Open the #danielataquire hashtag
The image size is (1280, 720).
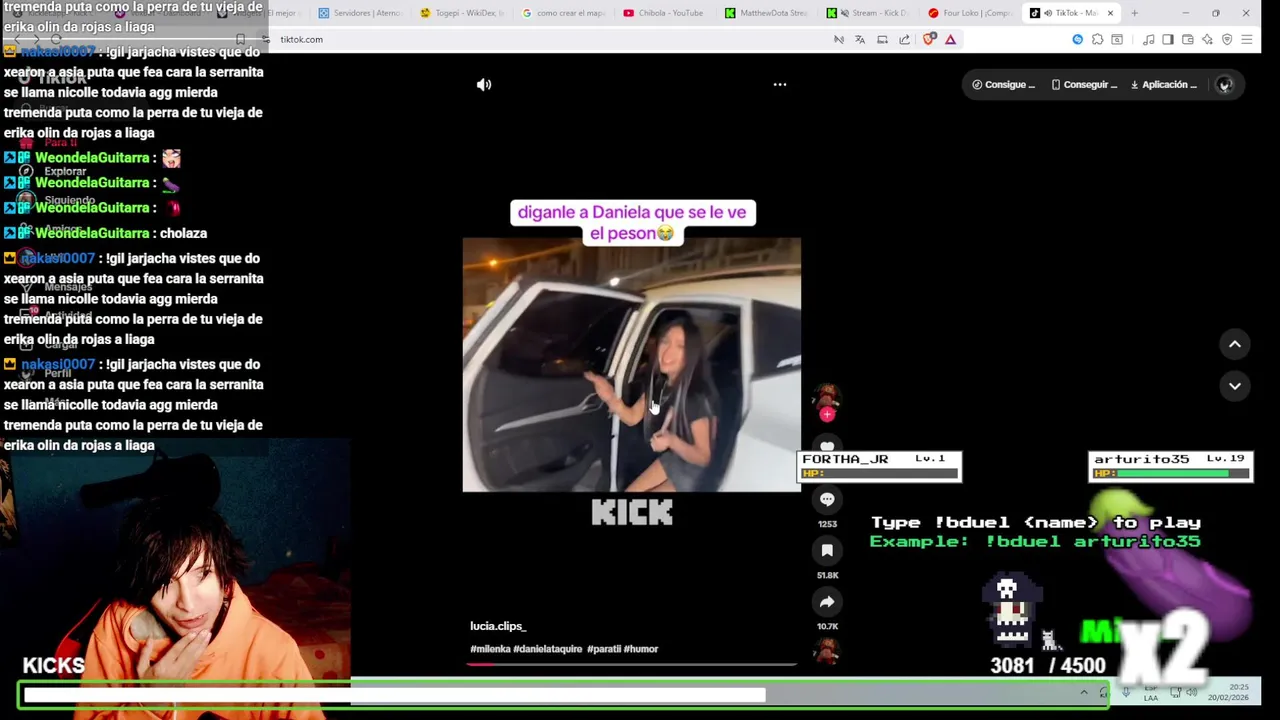[548, 649]
